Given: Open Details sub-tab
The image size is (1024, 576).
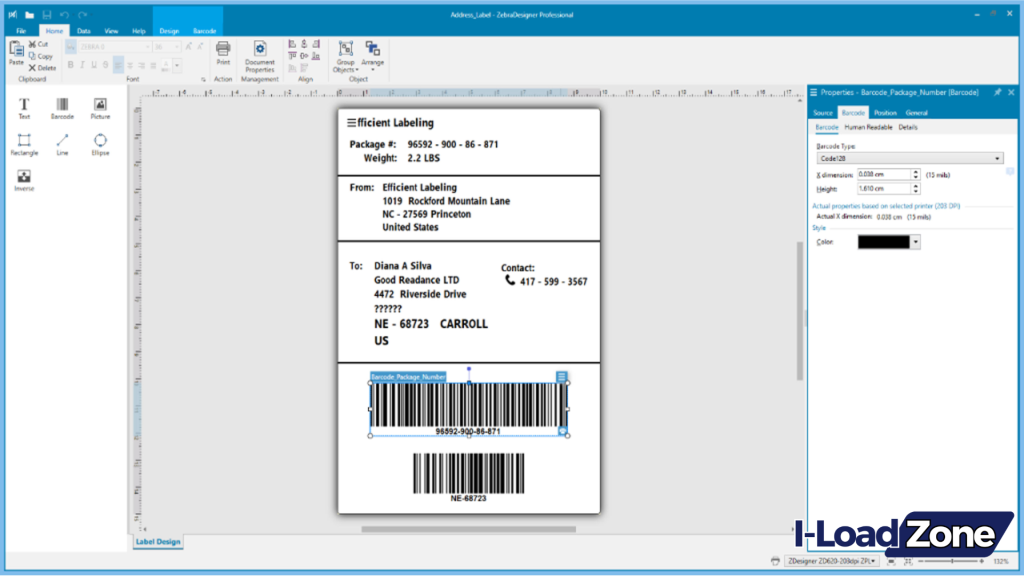Looking at the screenshot, I should tap(908, 127).
